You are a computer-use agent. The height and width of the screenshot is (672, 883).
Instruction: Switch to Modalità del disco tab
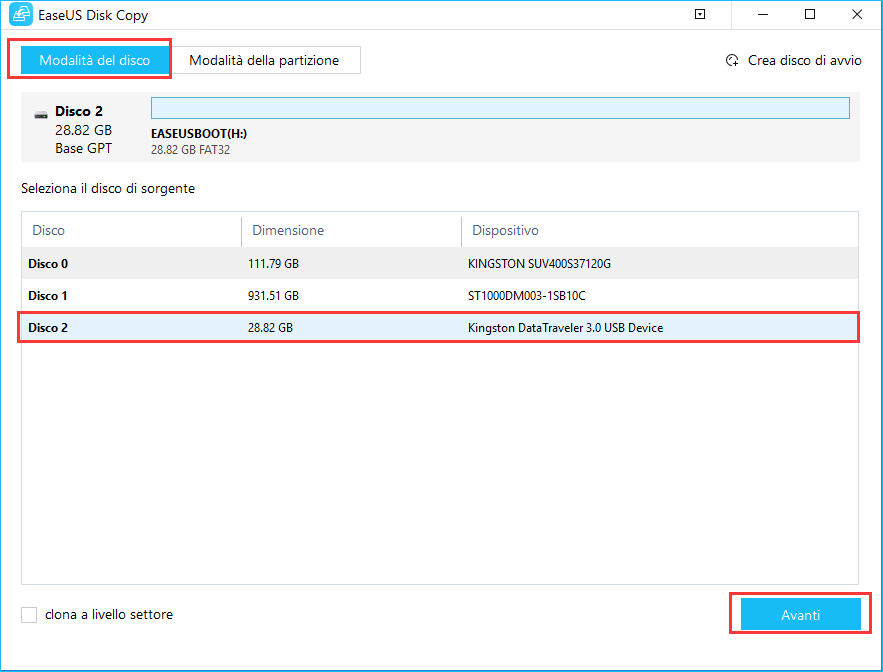click(x=94, y=60)
